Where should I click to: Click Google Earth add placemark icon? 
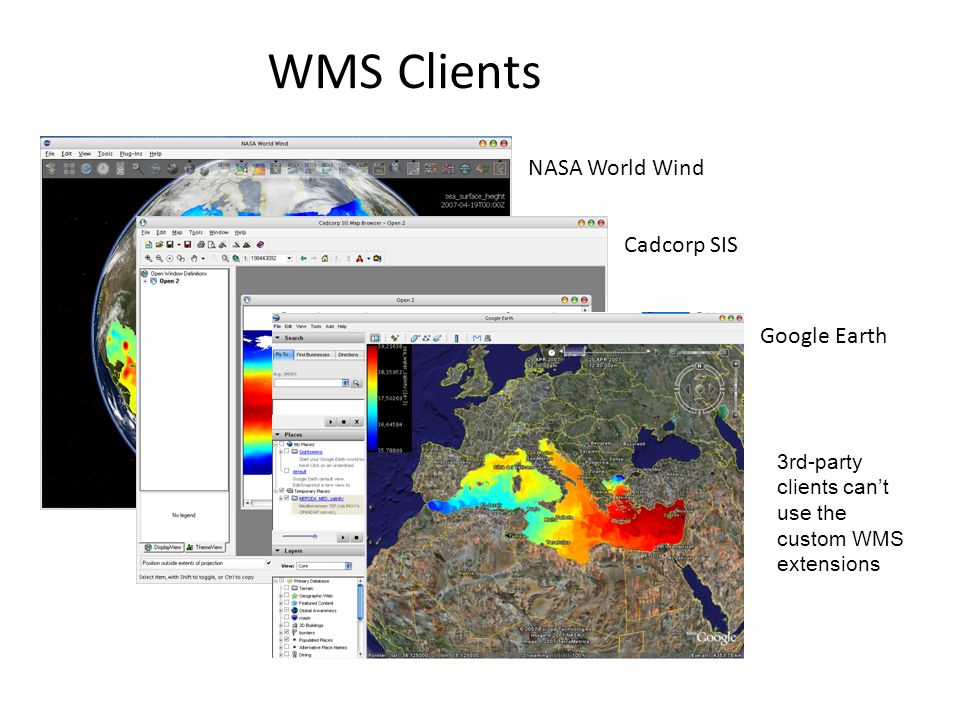(x=395, y=338)
